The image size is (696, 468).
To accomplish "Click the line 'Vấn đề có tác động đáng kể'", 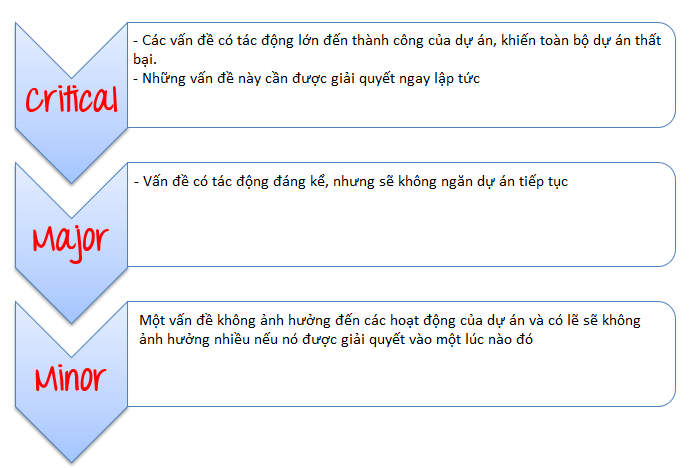I will (x=351, y=182).
